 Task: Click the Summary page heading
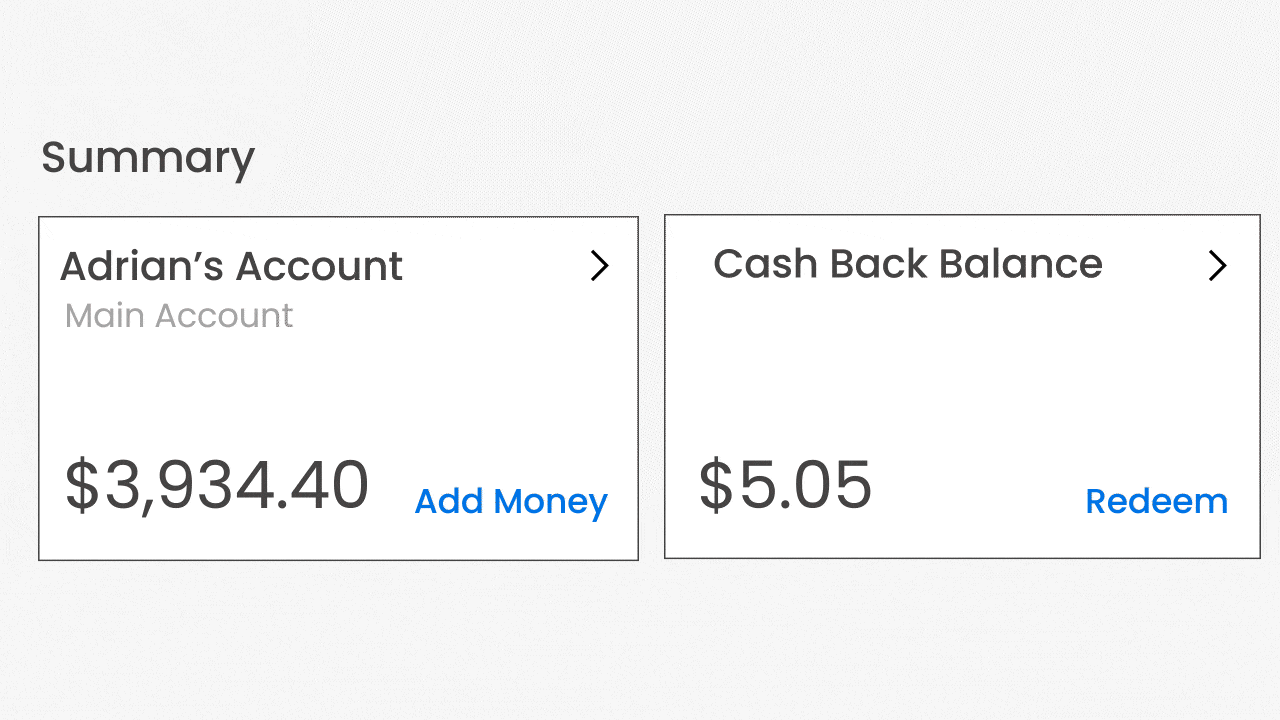pos(148,158)
